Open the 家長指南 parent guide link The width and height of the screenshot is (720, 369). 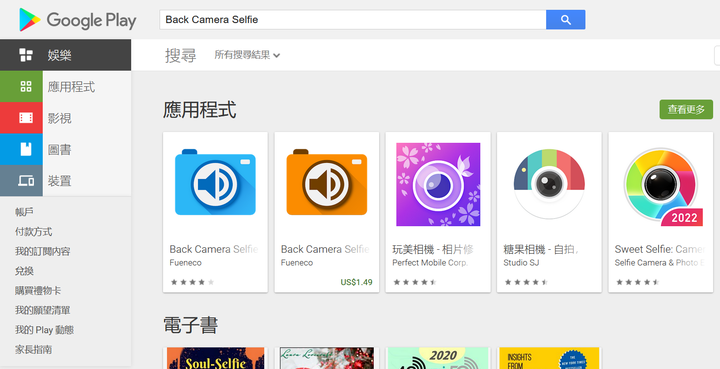click(33, 350)
